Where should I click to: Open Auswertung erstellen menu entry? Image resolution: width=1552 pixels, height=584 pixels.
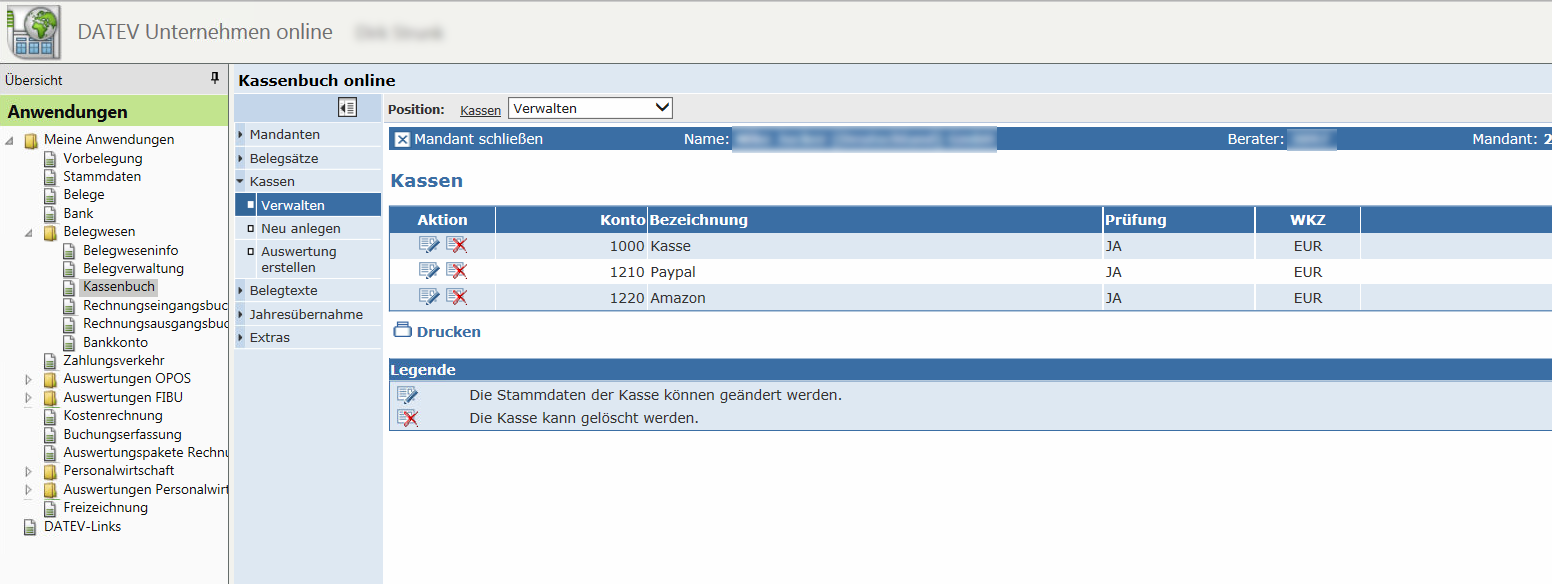(x=298, y=259)
